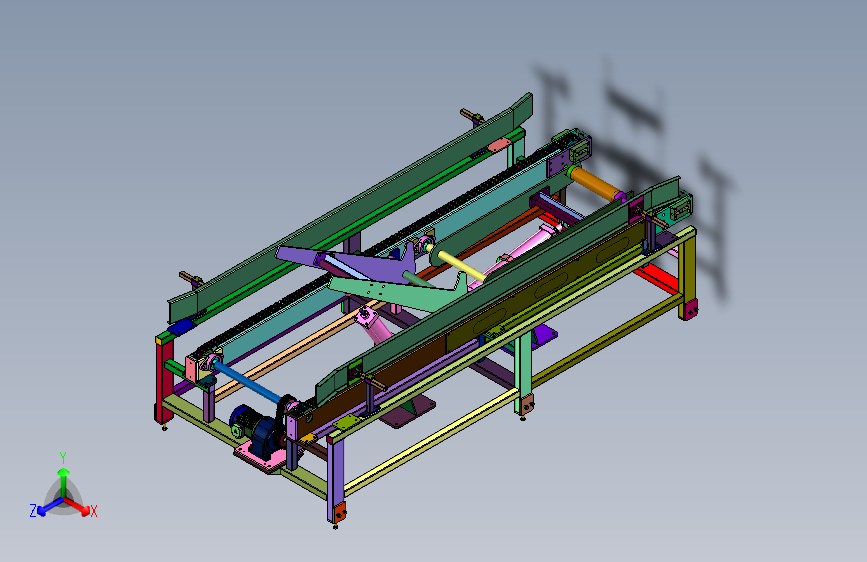This screenshot has height=562, width=867.
Task: Select the orange roller at the conveyor end
Action: [x=594, y=184]
